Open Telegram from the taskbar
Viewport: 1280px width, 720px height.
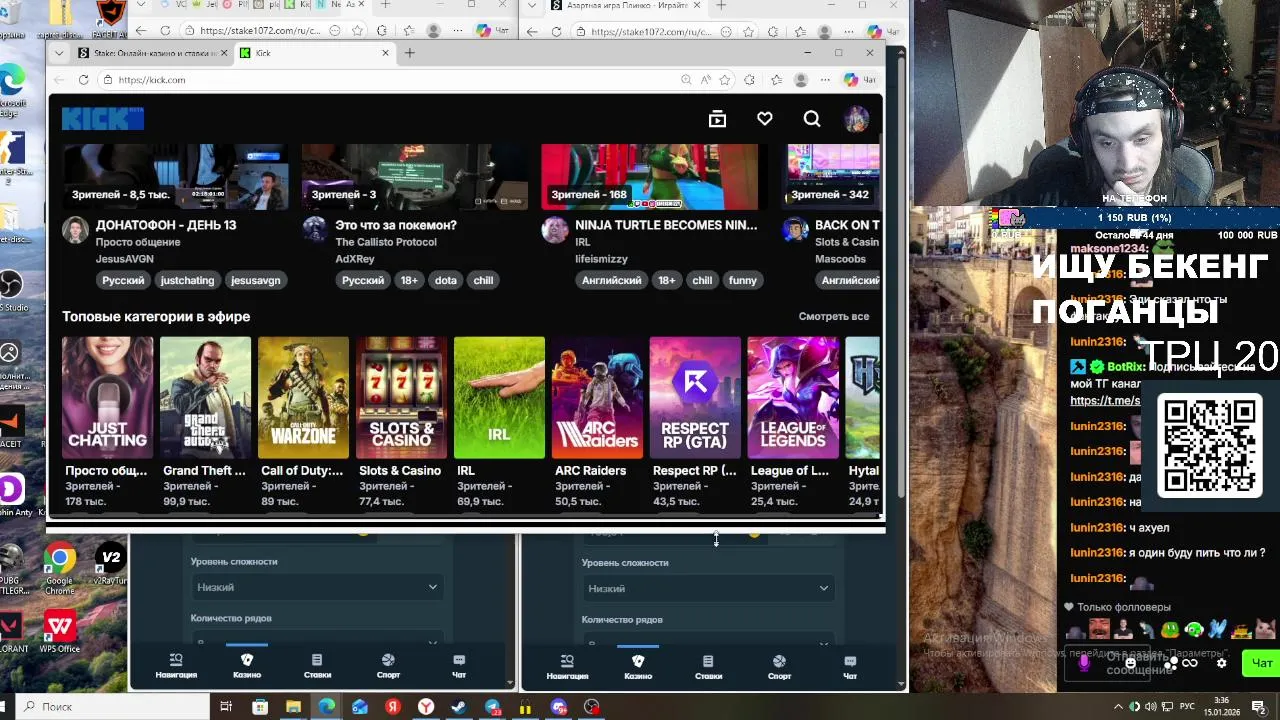click(x=493, y=707)
